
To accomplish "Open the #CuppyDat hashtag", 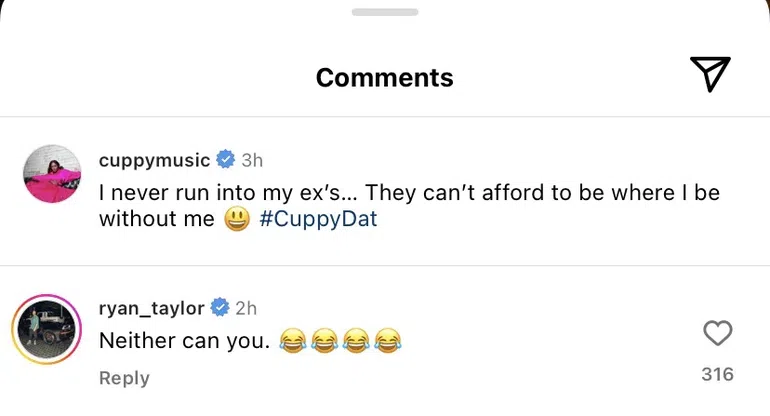I will (x=318, y=219).
